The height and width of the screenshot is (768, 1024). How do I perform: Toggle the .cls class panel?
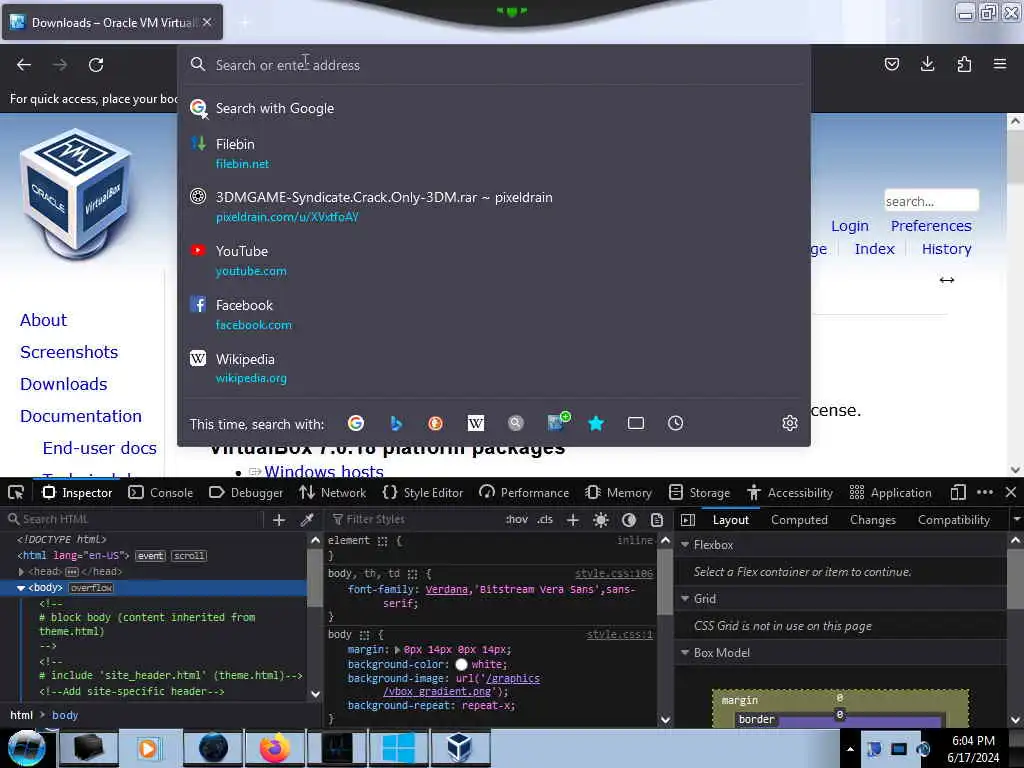click(x=545, y=520)
